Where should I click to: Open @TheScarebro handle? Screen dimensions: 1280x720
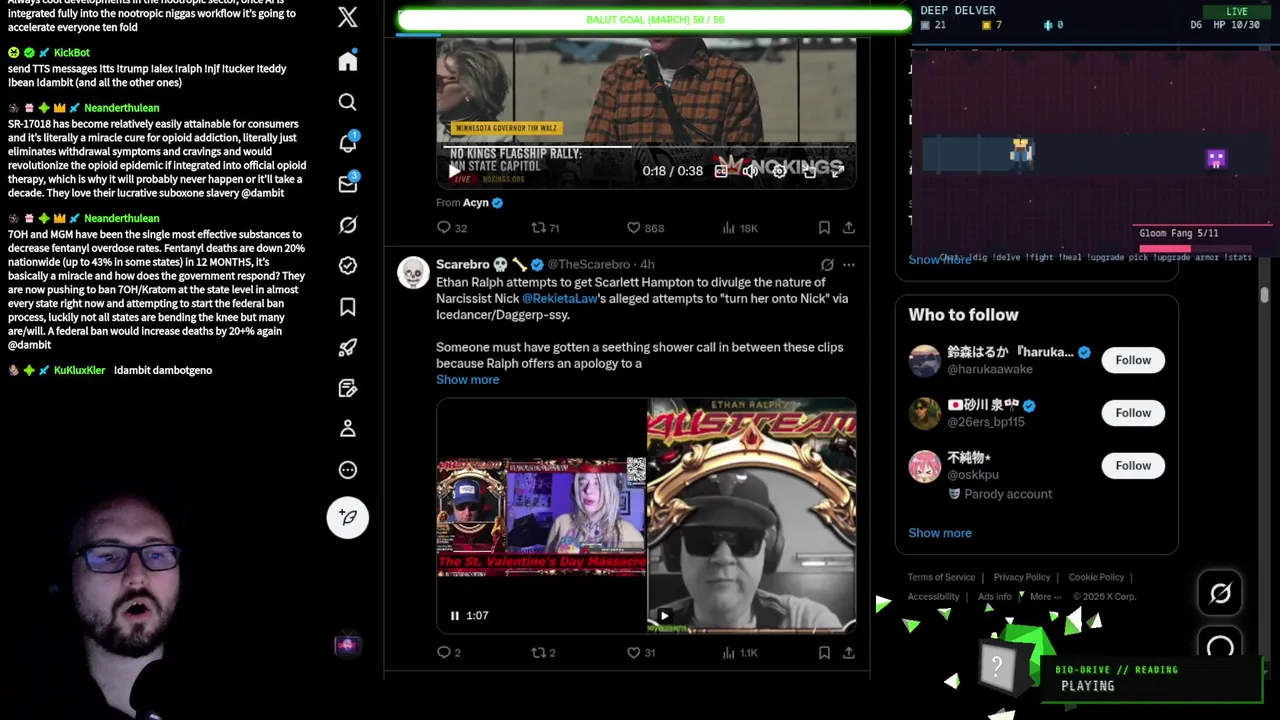point(588,264)
